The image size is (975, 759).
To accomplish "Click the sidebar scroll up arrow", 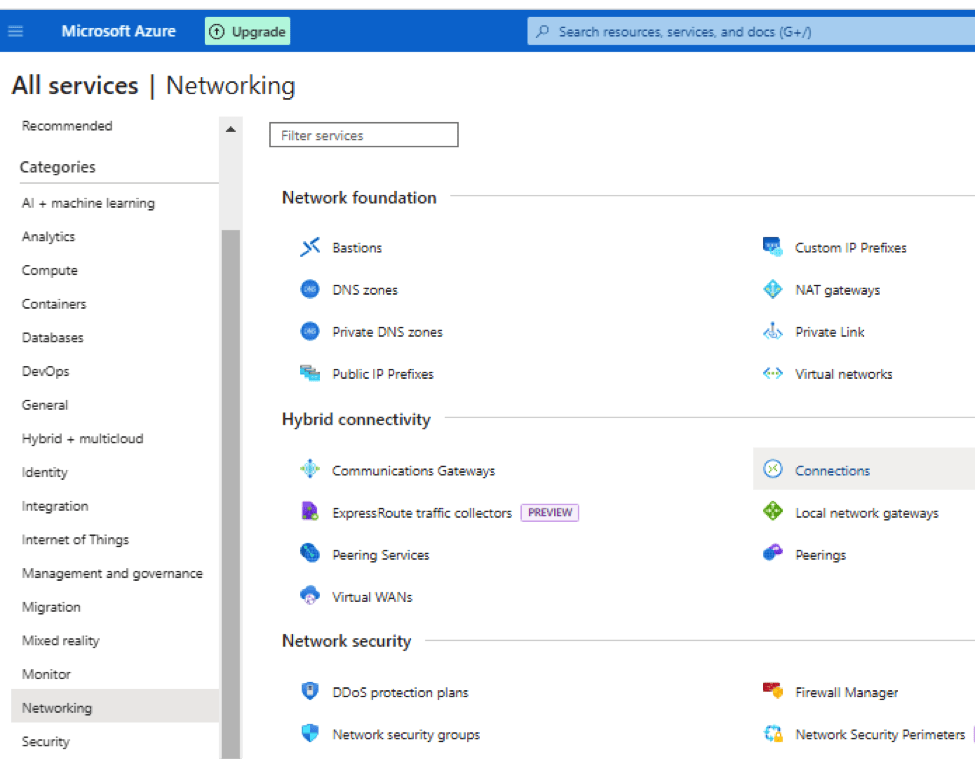I will [231, 130].
